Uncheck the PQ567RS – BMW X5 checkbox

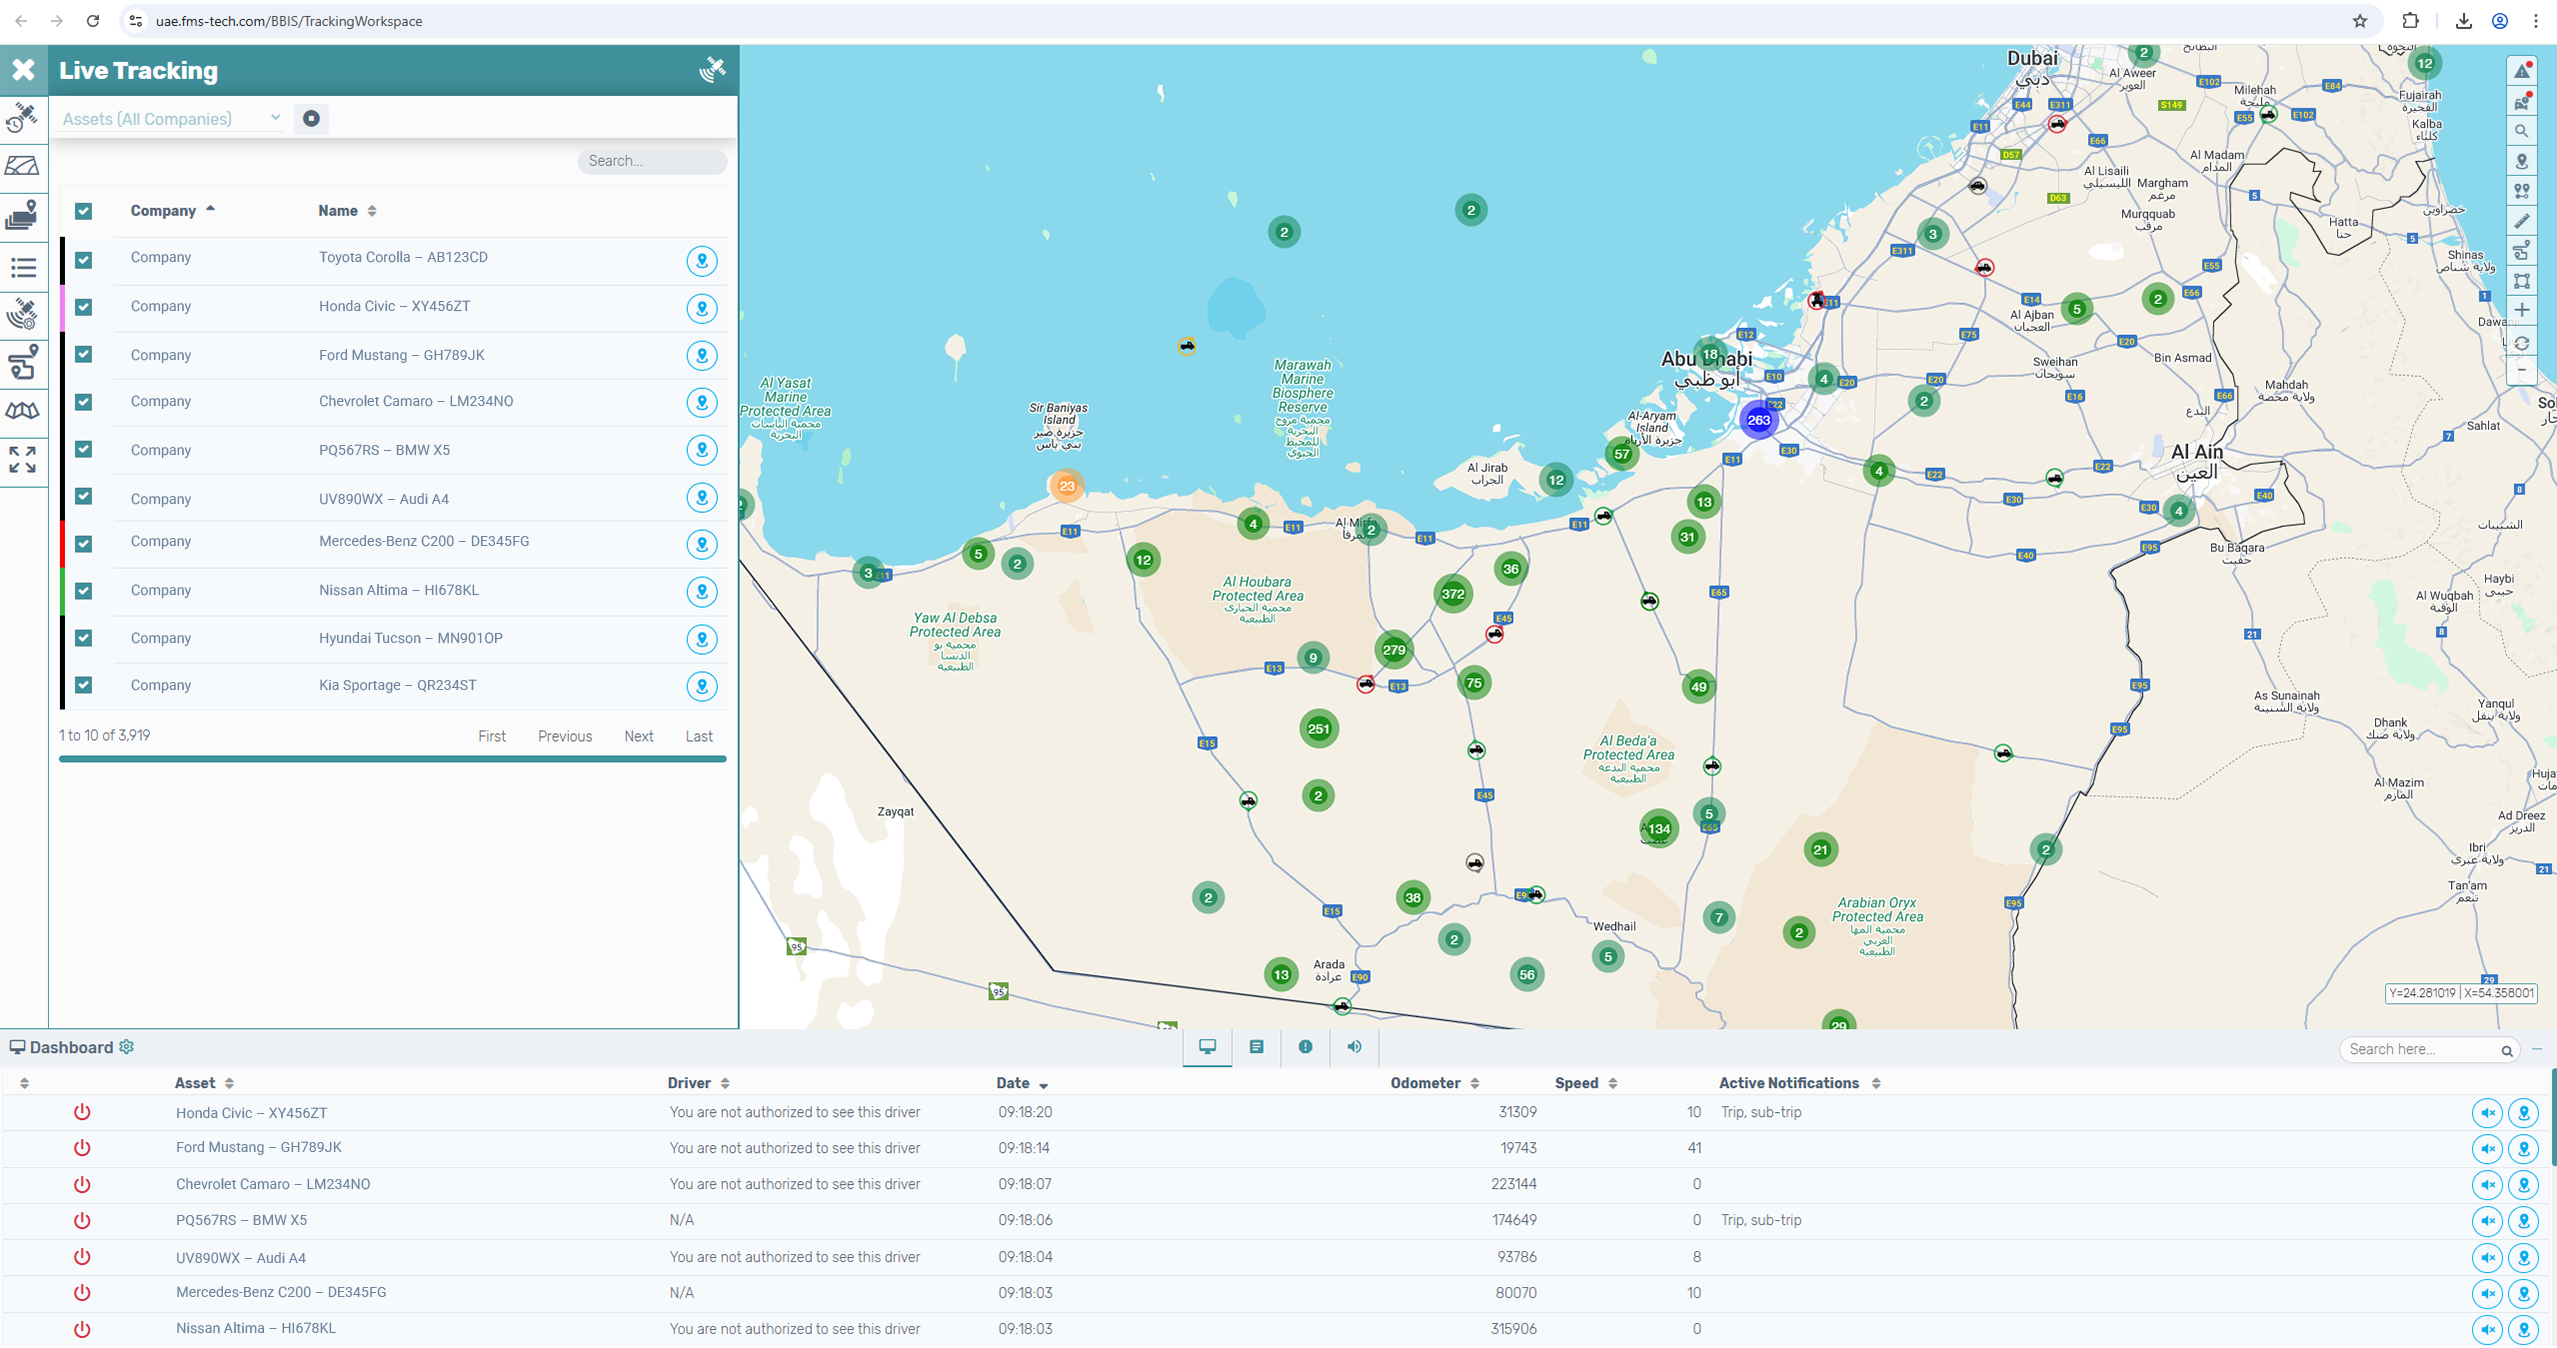click(84, 449)
